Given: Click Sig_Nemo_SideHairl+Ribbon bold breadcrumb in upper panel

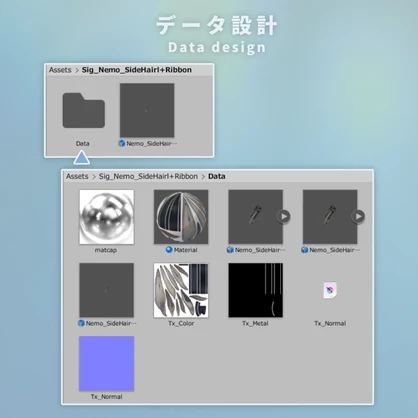Looking at the screenshot, I should click(x=137, y=70).
